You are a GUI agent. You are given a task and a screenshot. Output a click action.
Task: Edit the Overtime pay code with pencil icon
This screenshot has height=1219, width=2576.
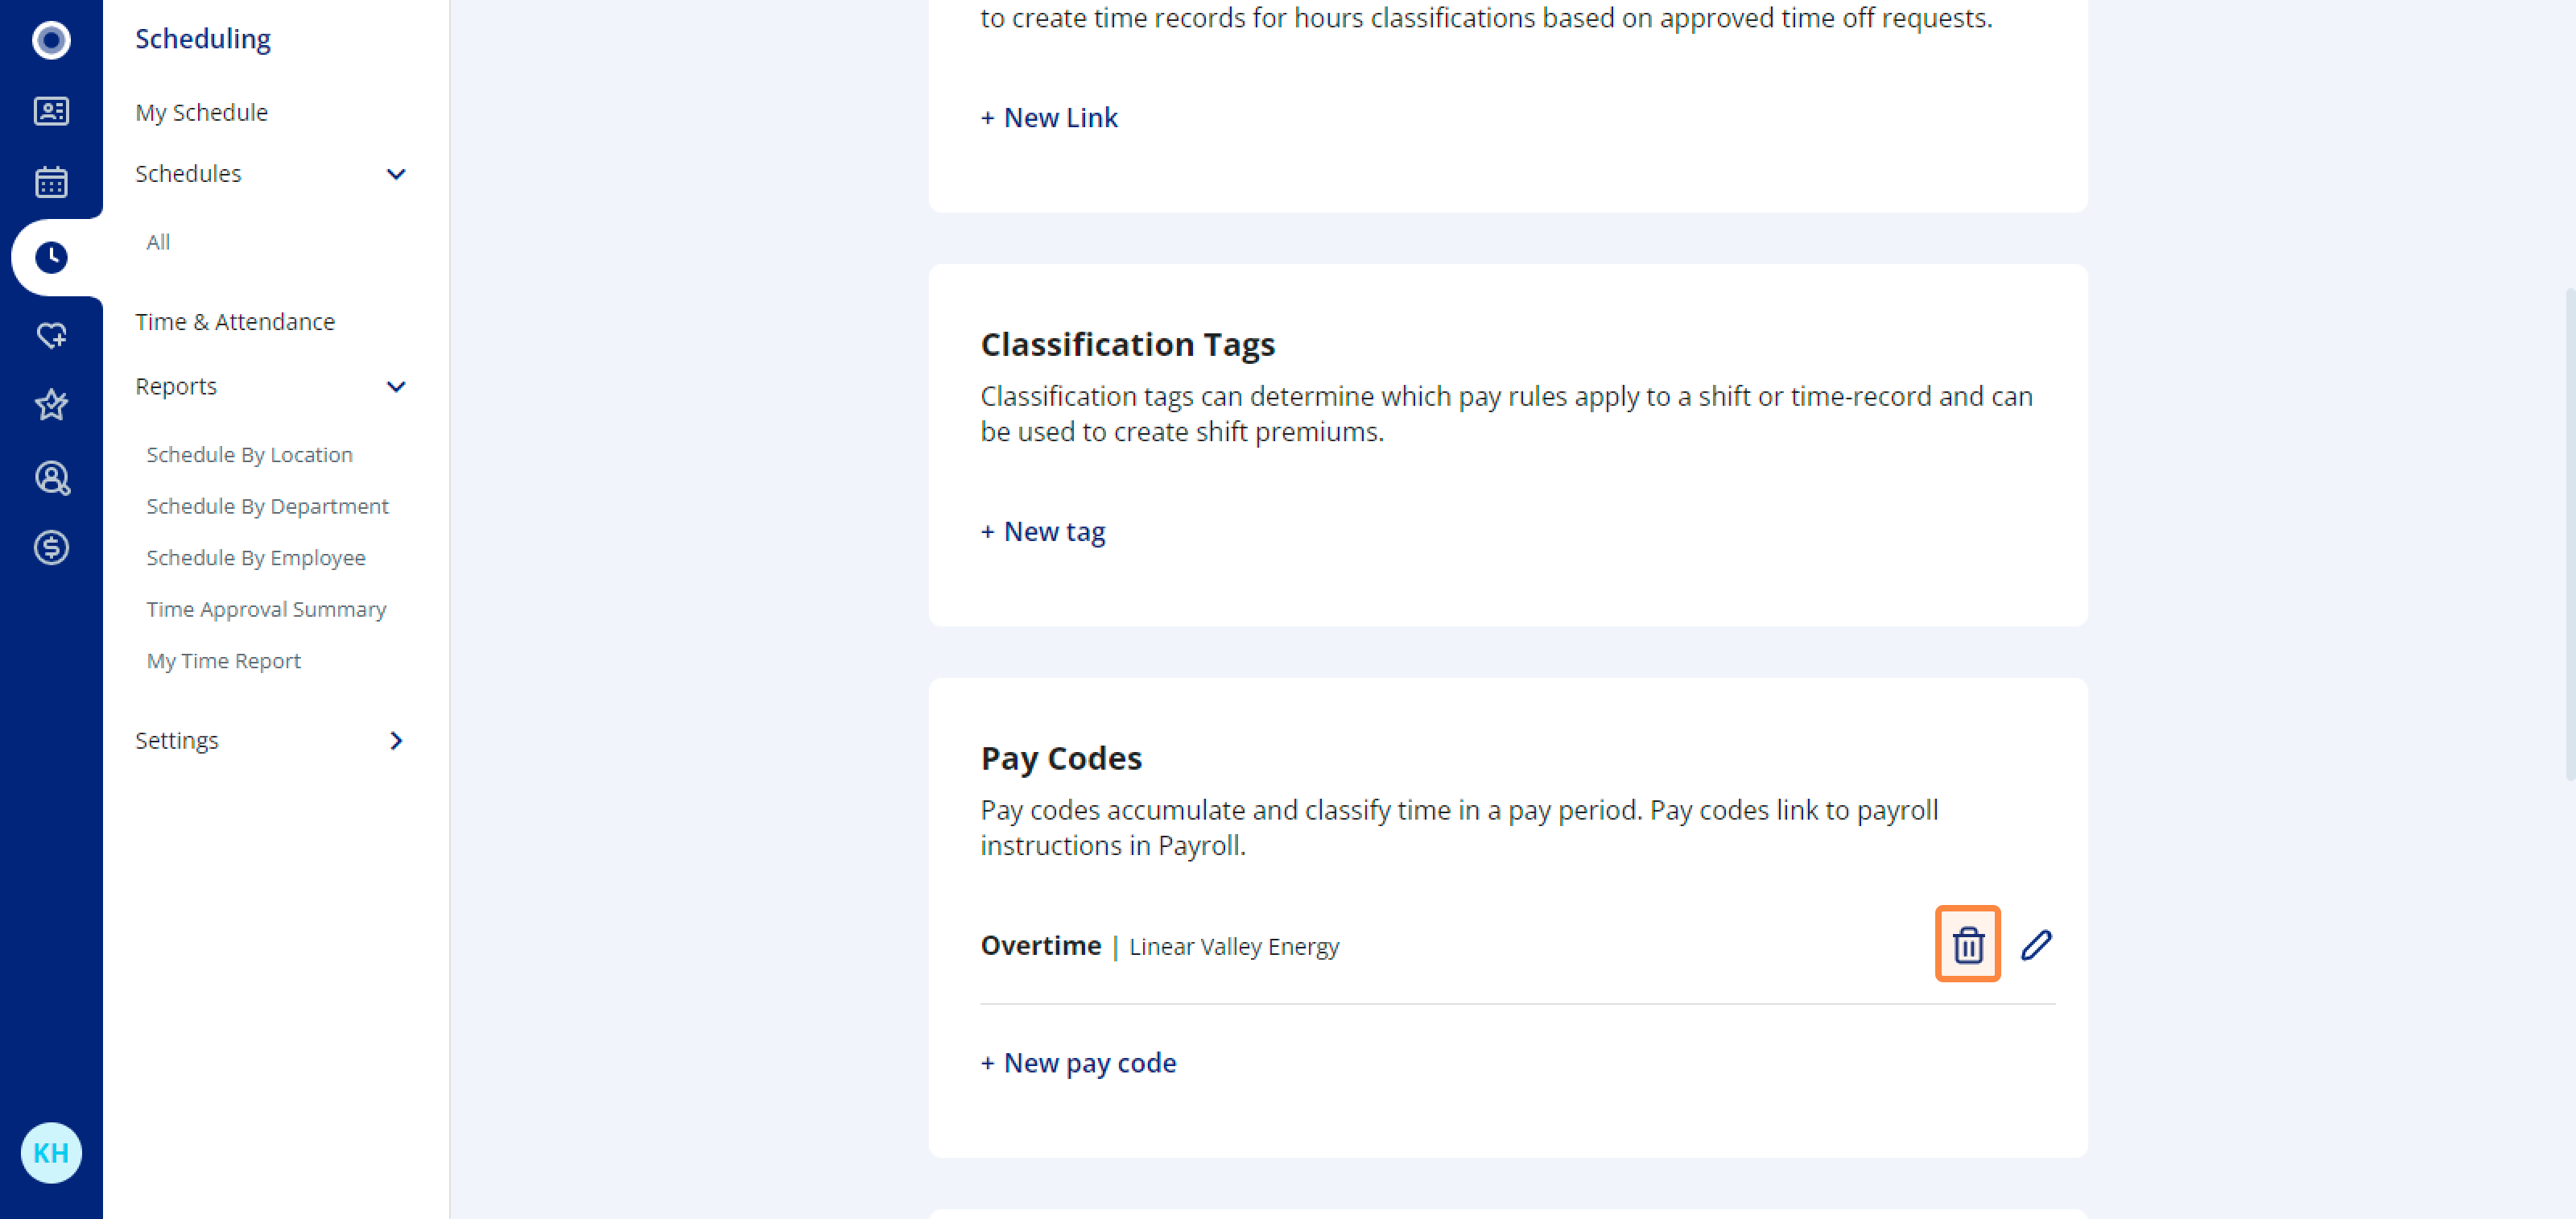(x=2036, y=944)
